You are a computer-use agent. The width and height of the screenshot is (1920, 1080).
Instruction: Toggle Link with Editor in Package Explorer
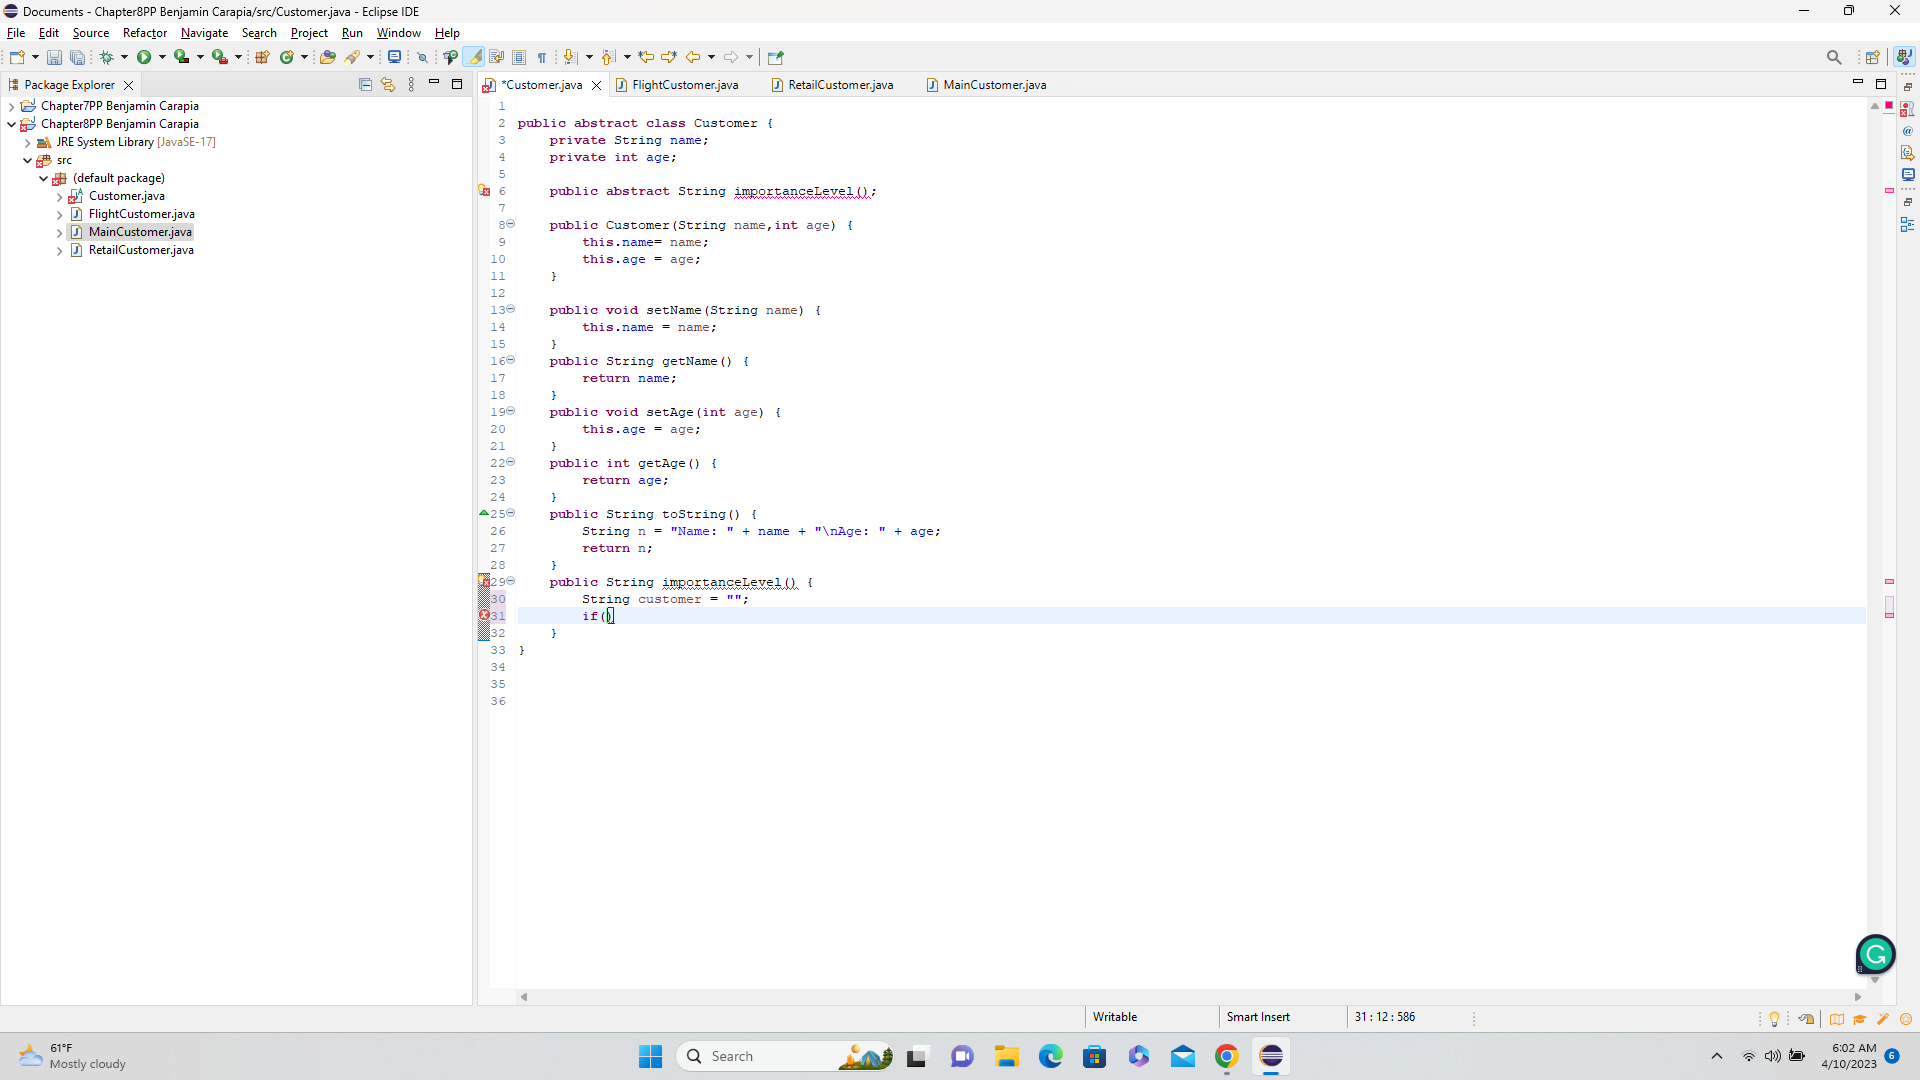click(388, 85)
